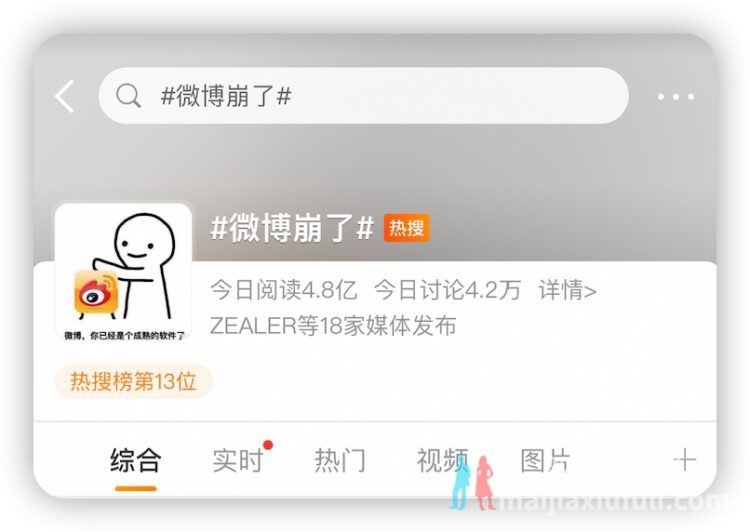The image size is (750, 532).
Task: Switch to the 视频 tab
Action: pyautogui.click(x=442, y=461)
